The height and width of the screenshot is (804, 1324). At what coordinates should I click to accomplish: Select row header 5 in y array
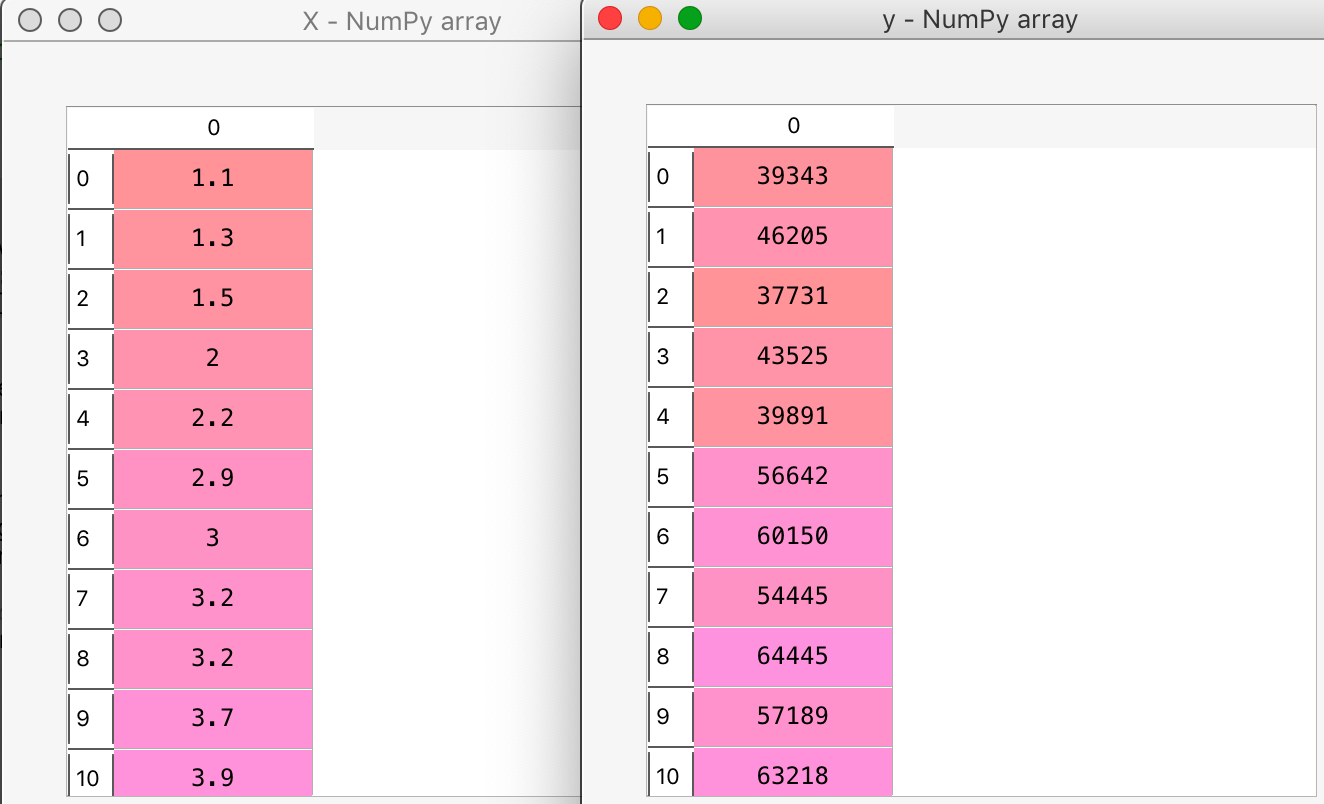coord(671,477)
